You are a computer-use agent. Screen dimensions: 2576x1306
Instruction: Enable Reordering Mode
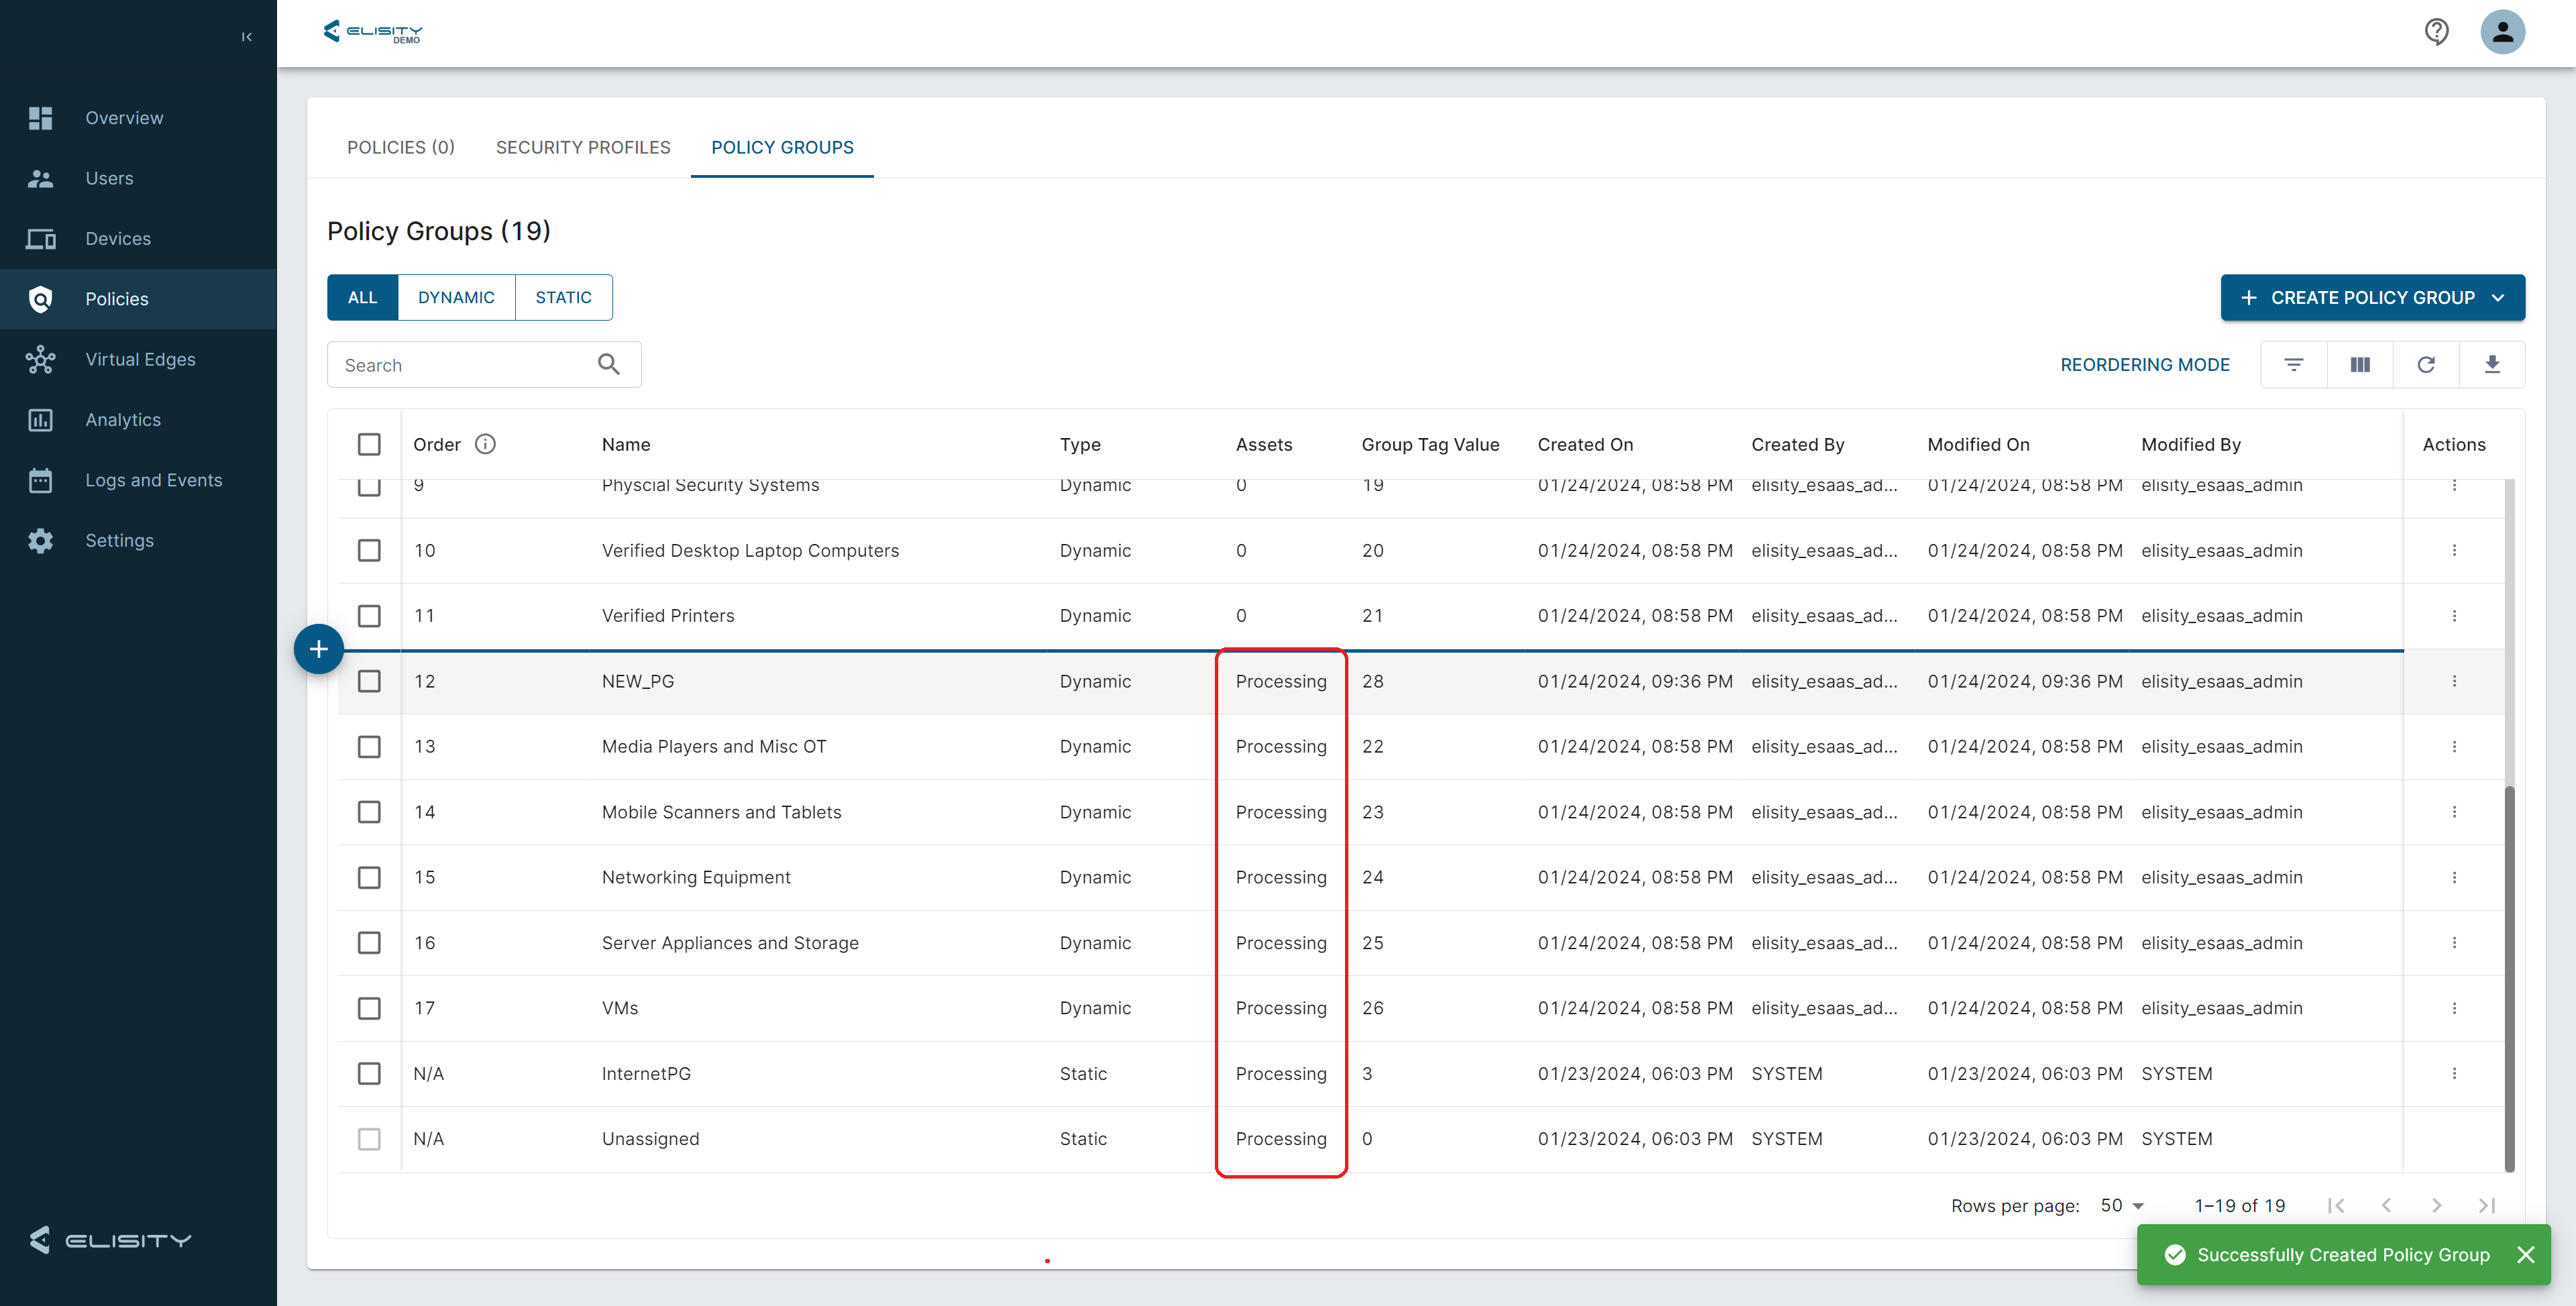2145,365
